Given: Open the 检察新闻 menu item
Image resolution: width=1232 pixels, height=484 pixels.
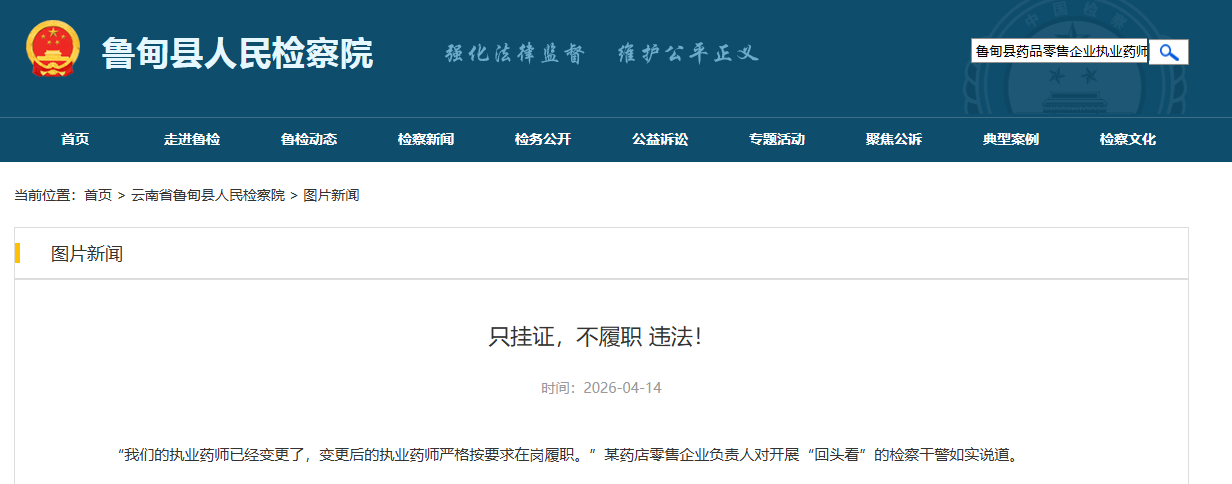Looking at the screenshot, I should click(426, 140).
